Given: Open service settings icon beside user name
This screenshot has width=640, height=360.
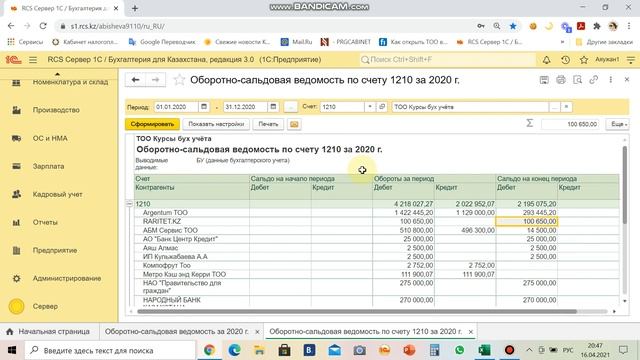Looking at the screenshot, I should 631,60.
